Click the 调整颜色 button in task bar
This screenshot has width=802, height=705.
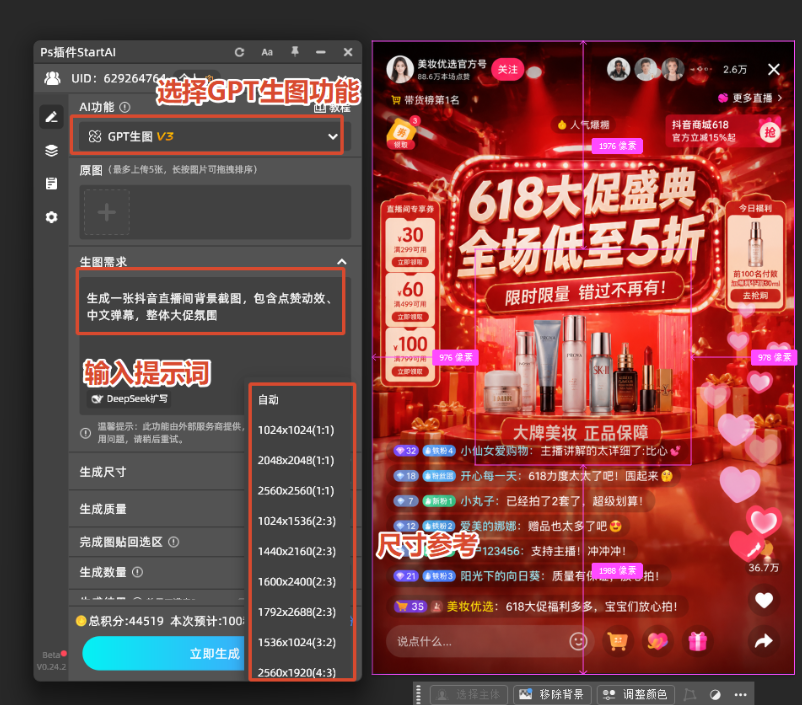(x=635, y=694)
